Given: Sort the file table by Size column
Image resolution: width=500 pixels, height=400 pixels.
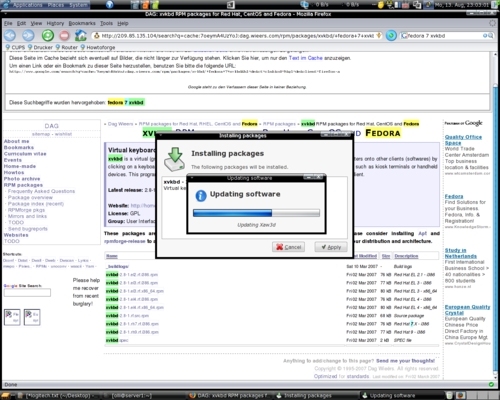Looking at the screenshot, I should tap(386, 256).
